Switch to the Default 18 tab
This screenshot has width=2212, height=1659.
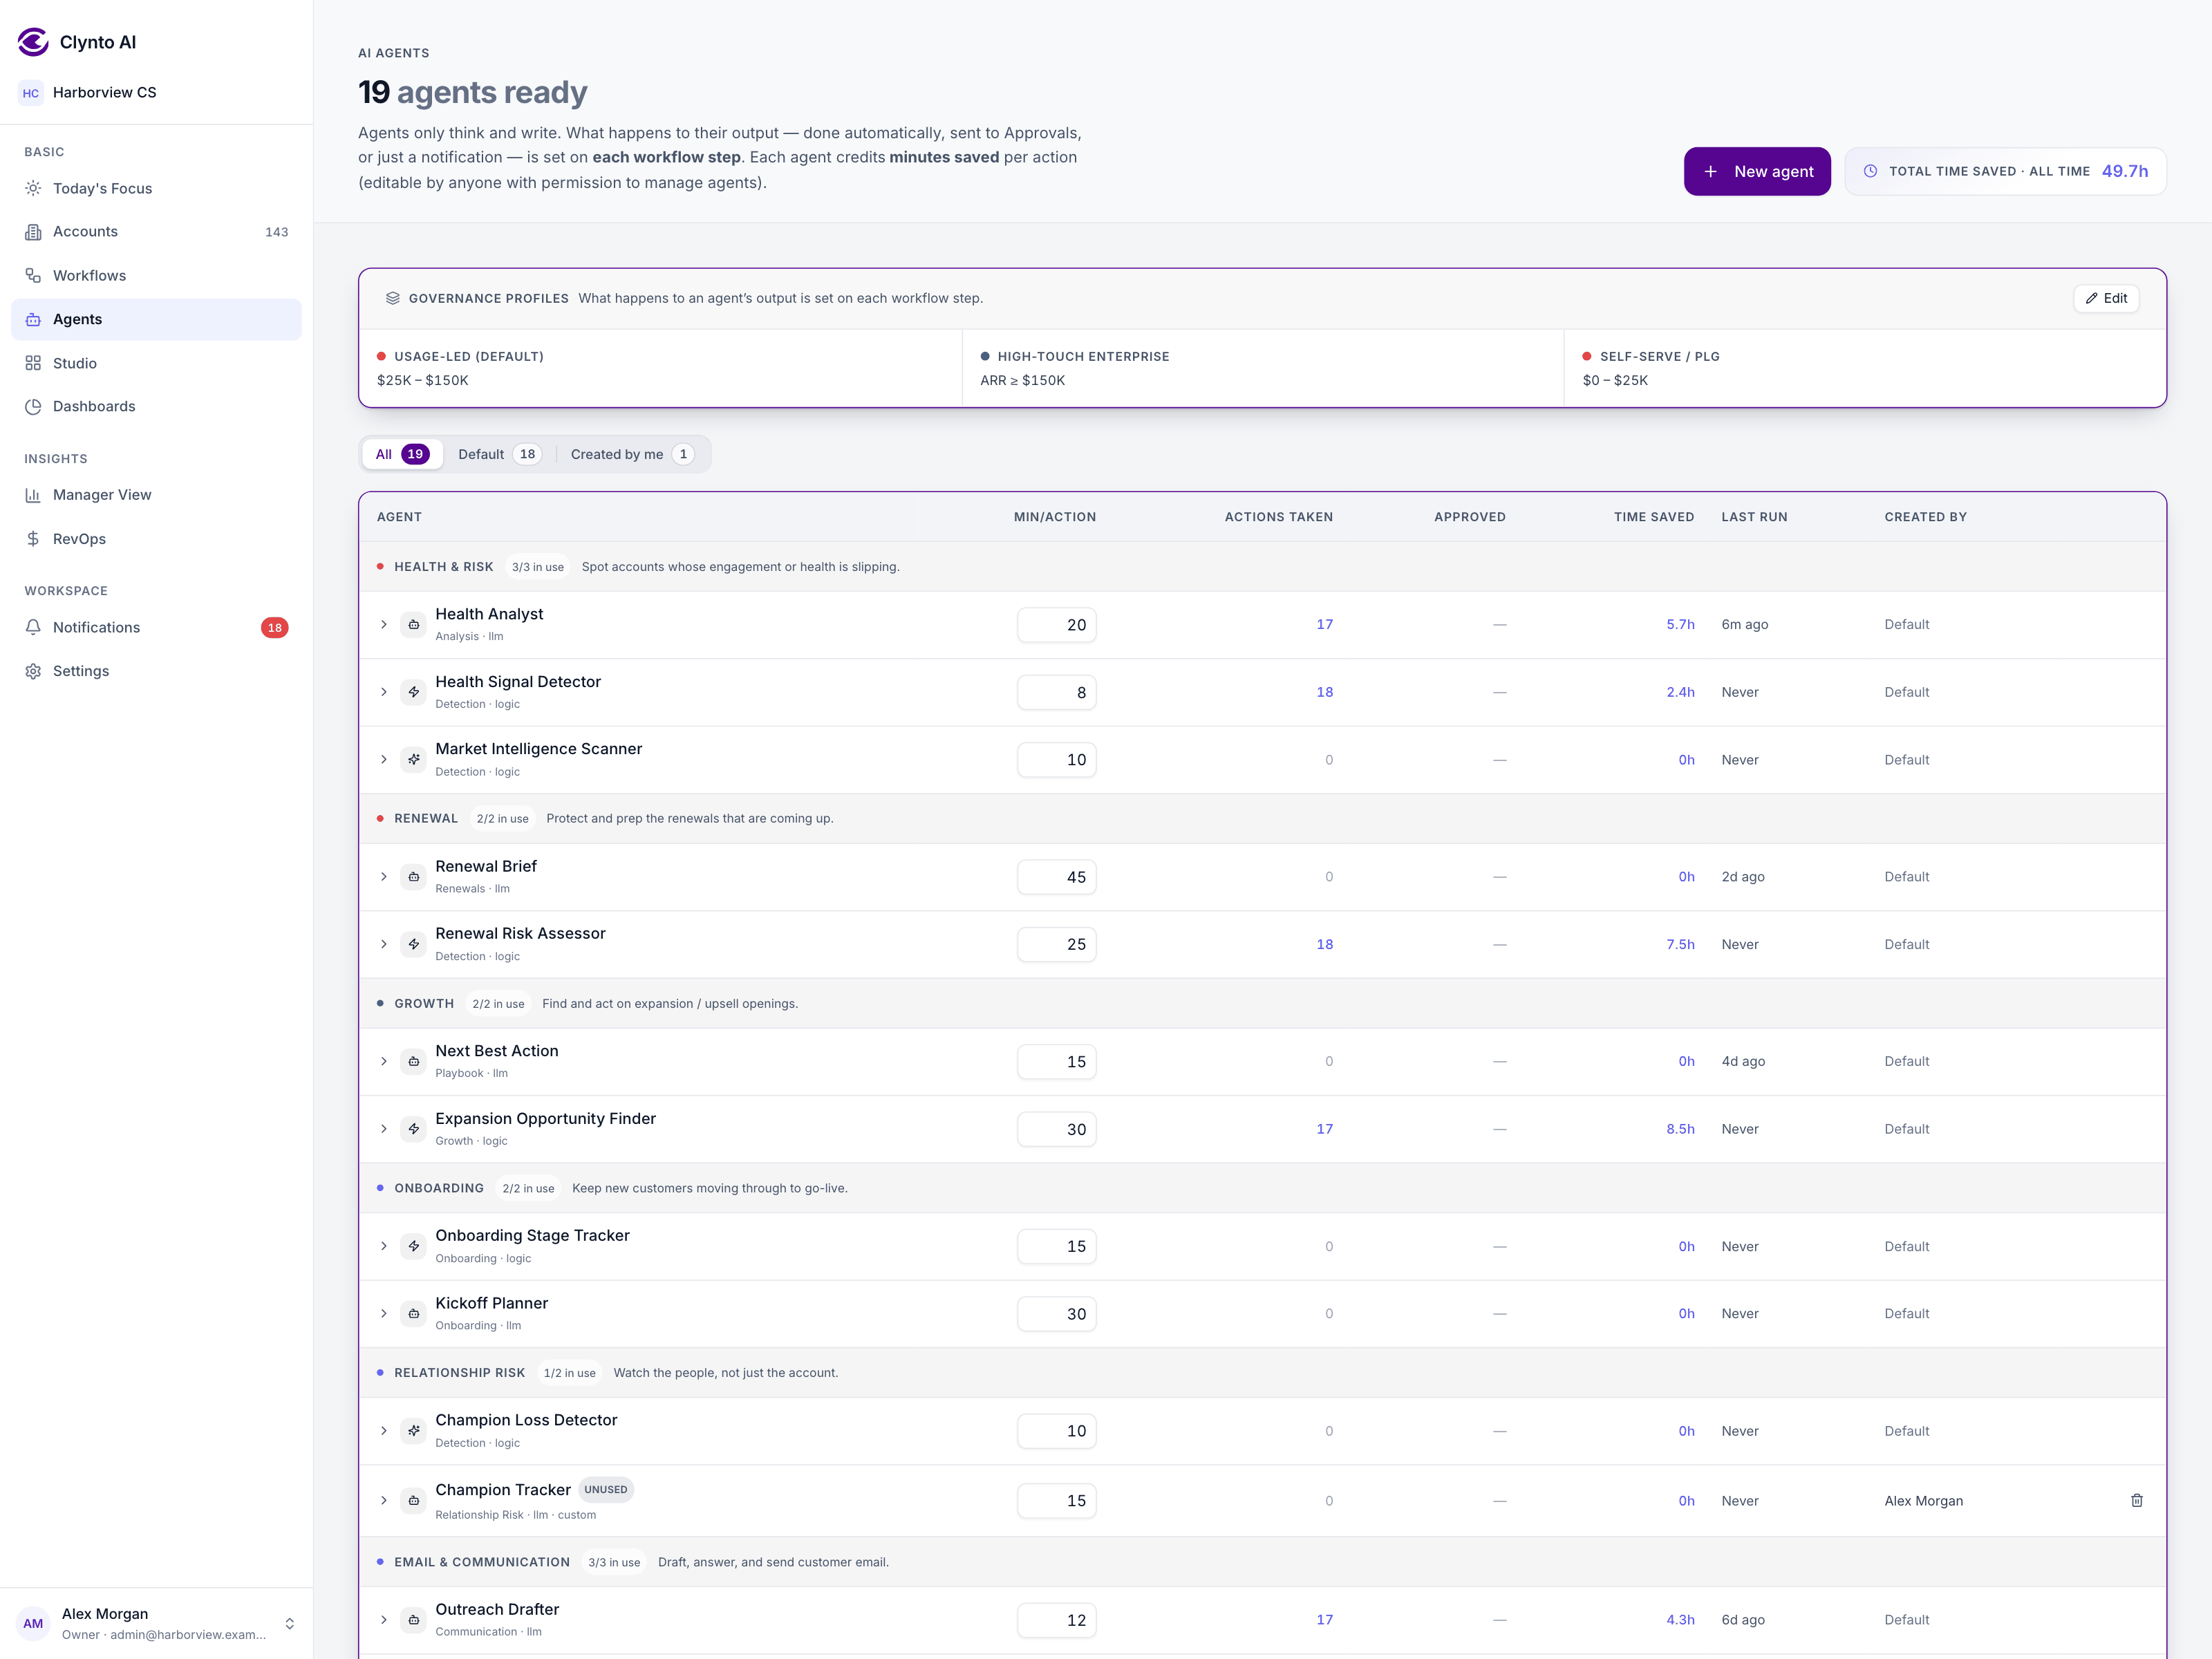(x=499, y=454)
